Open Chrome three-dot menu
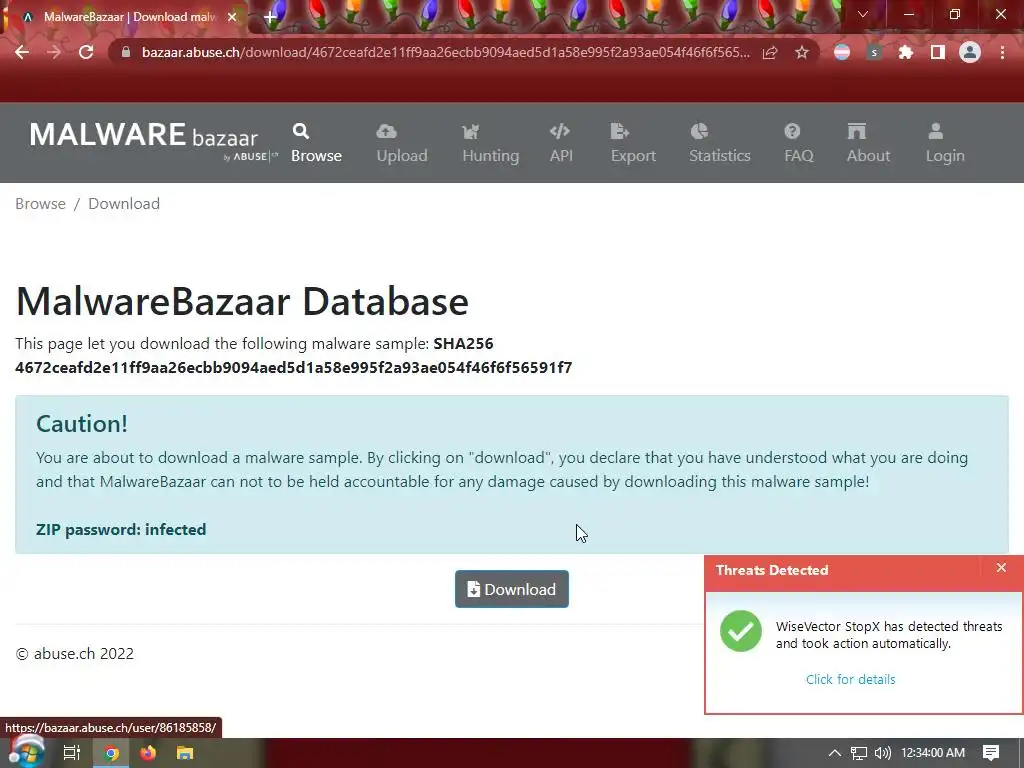 [1002, 52]
